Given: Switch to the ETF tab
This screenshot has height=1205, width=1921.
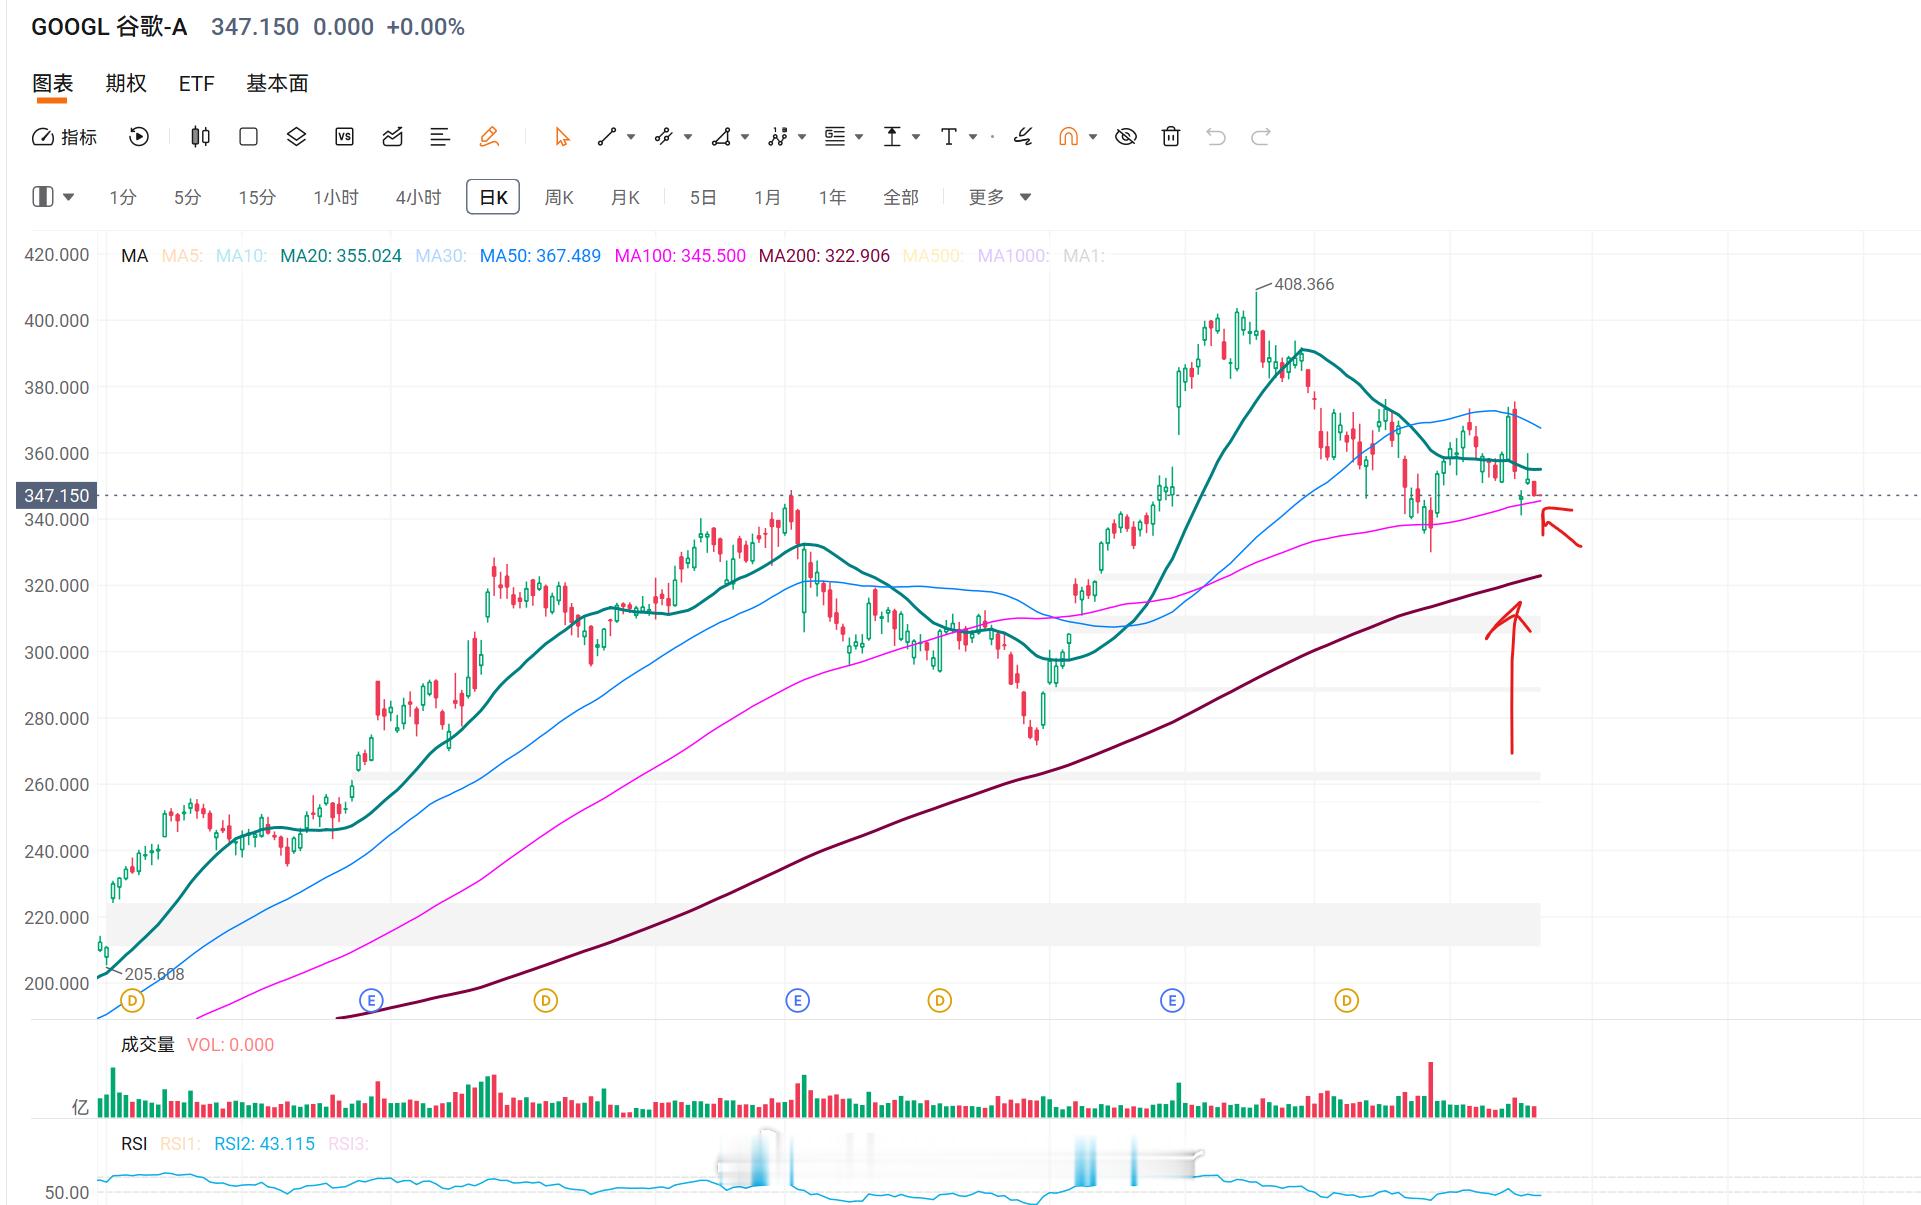Looking at the screenshot, I should pyautogui.click(x=196, y=84).
